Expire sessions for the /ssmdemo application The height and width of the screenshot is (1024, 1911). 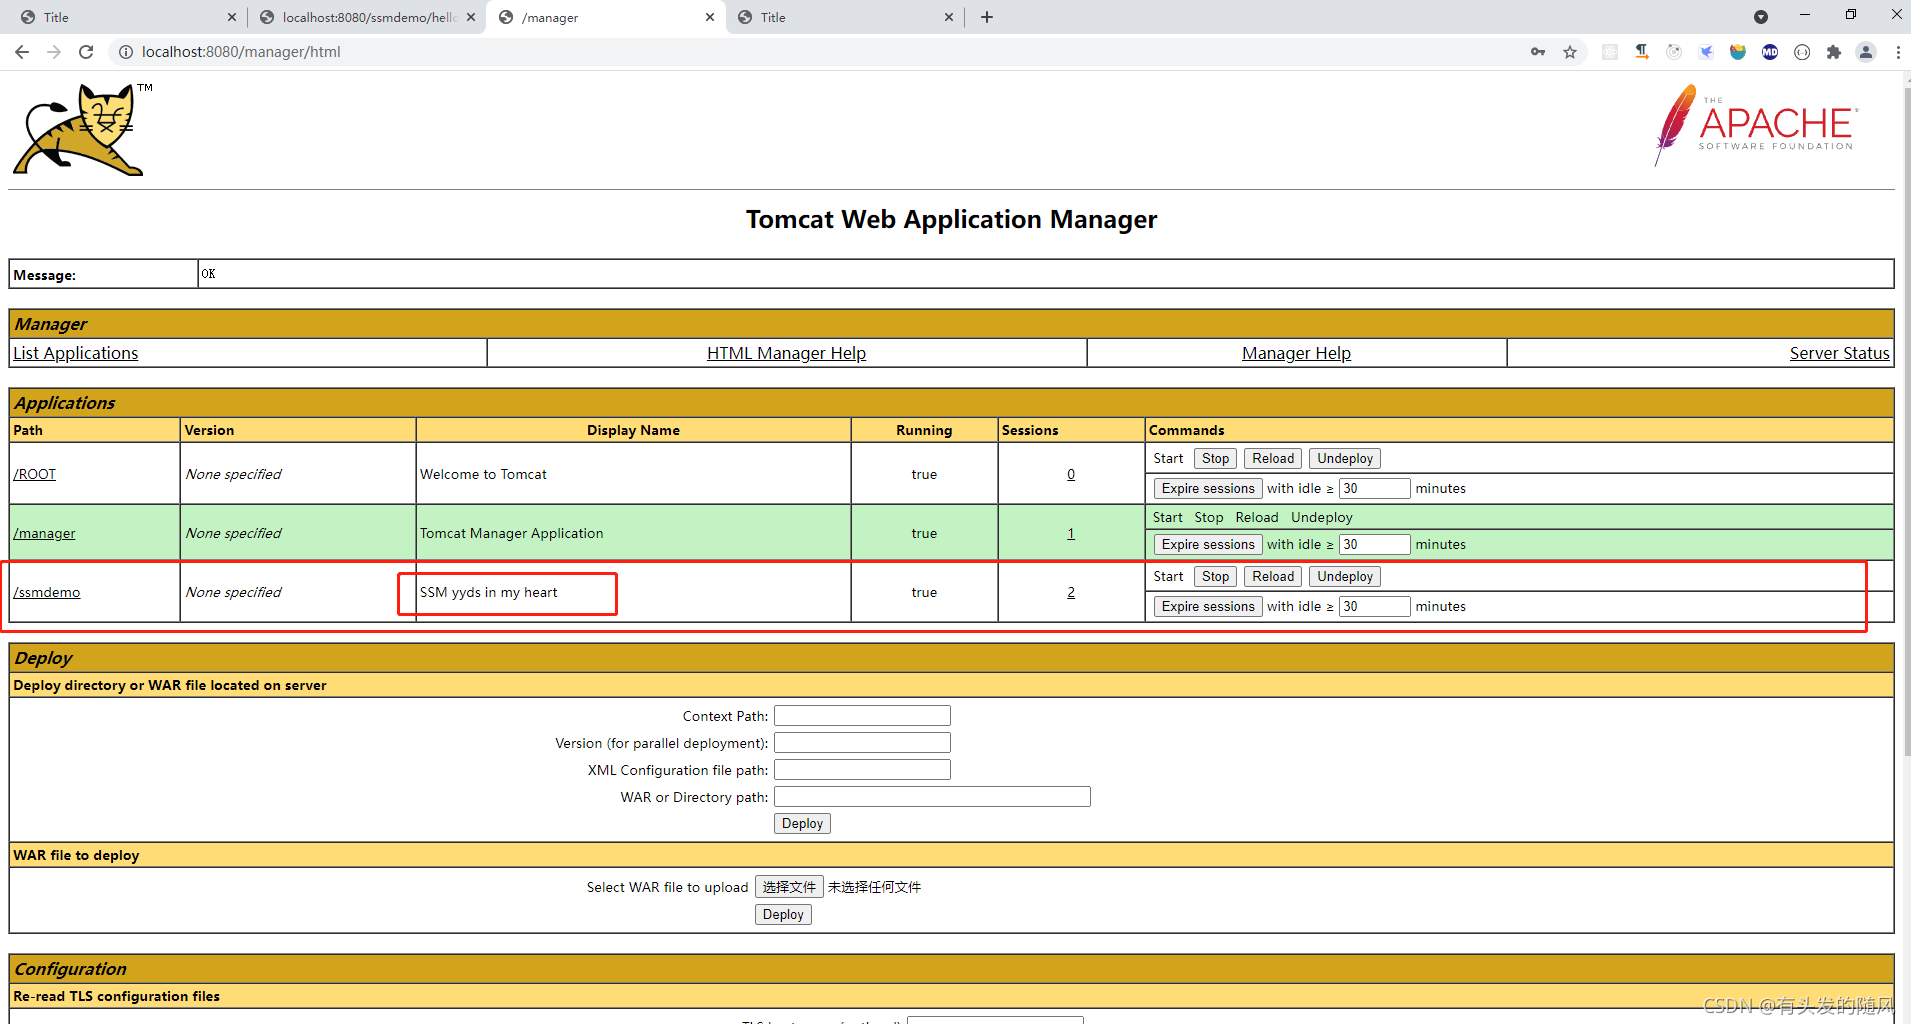1208,606
